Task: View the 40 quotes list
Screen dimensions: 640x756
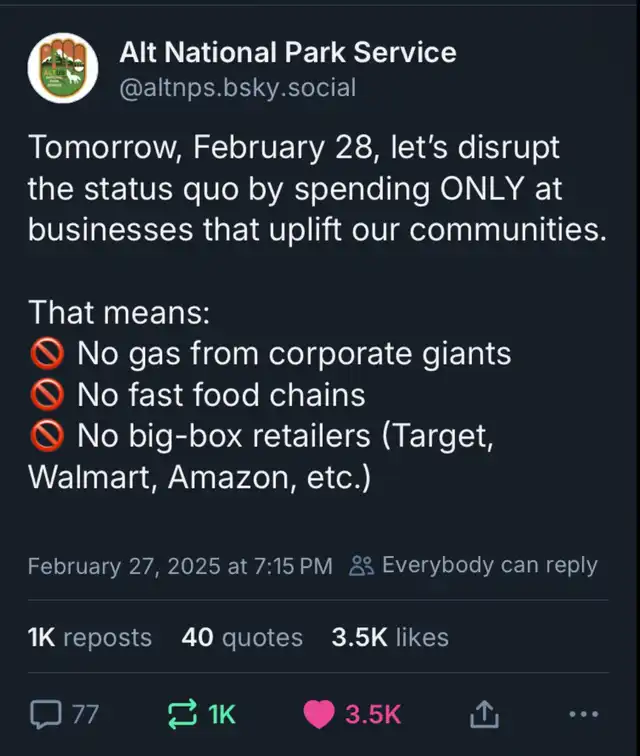Action: click(x=242, y=637)
